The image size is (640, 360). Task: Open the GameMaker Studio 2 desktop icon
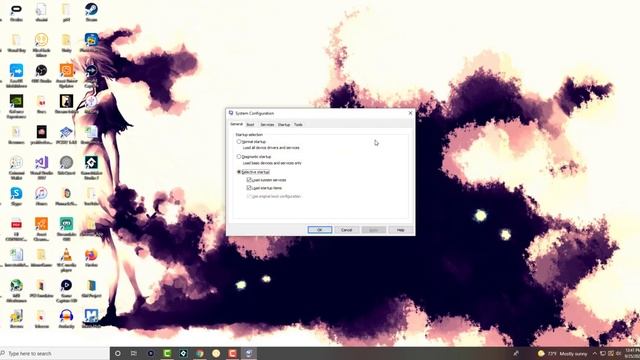point(91,167)
